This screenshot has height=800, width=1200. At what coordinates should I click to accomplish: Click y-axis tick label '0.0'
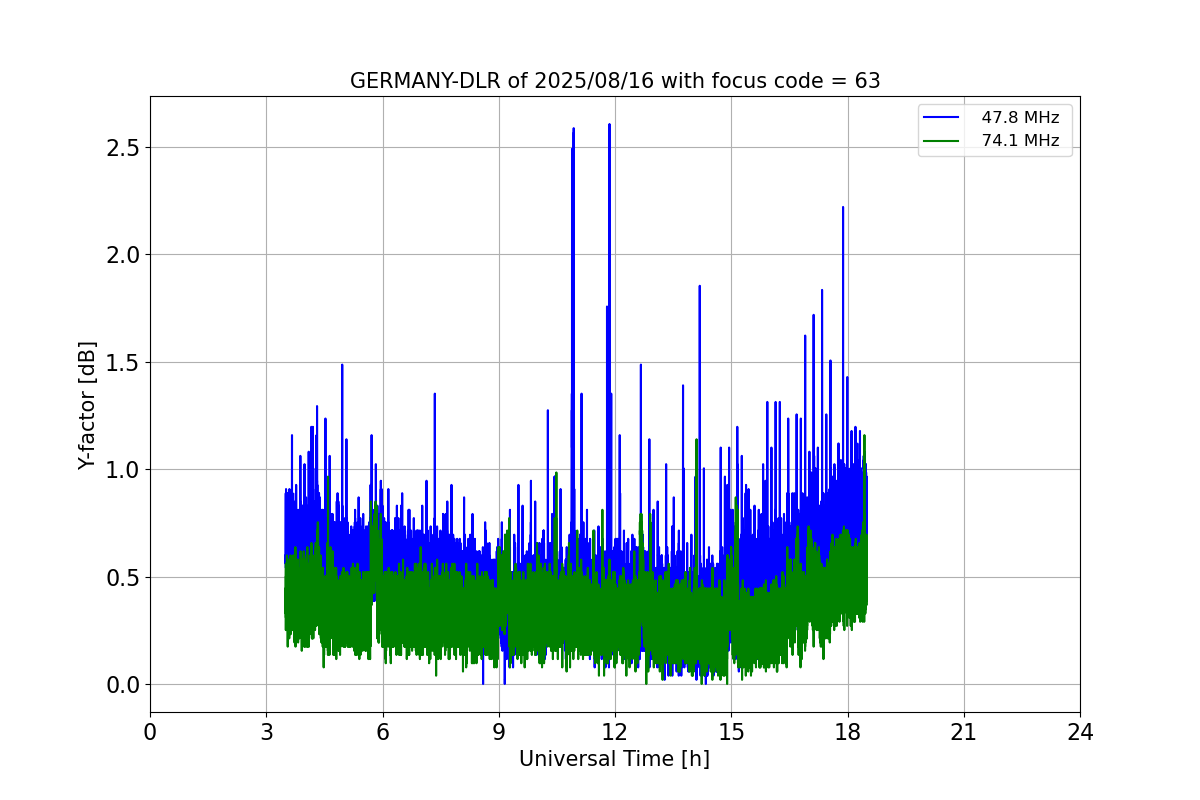(x=124, y=685)
